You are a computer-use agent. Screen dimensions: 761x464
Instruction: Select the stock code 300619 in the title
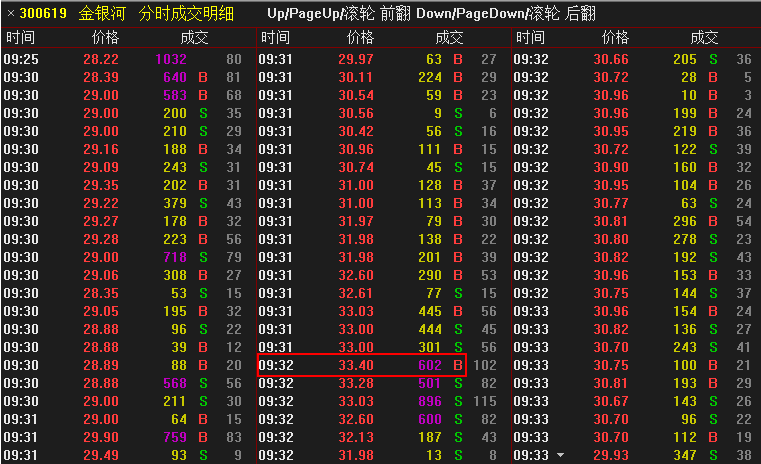coord(43,13)
